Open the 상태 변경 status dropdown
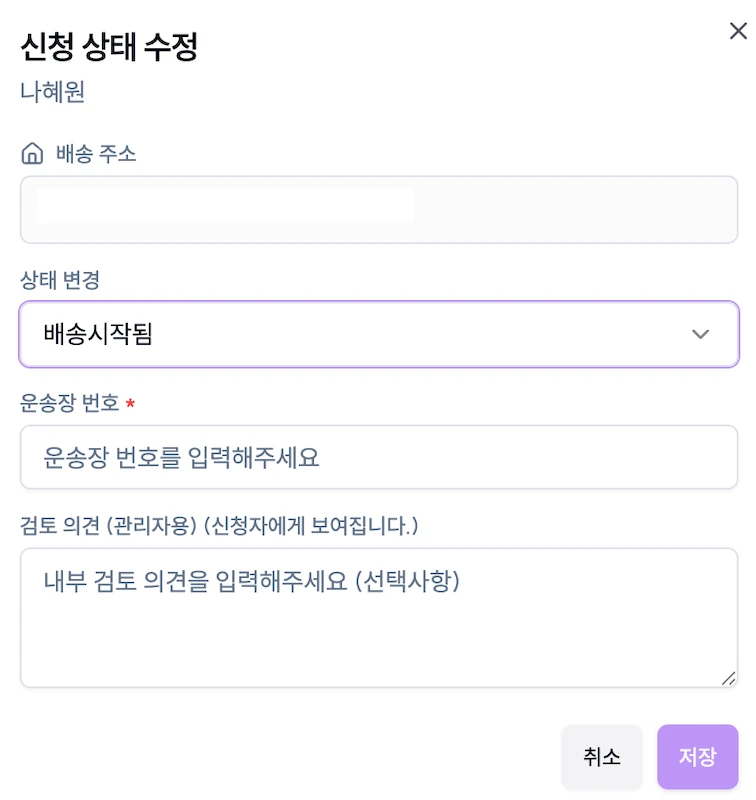This screenshot has width=756, height=800. point(379,334)
